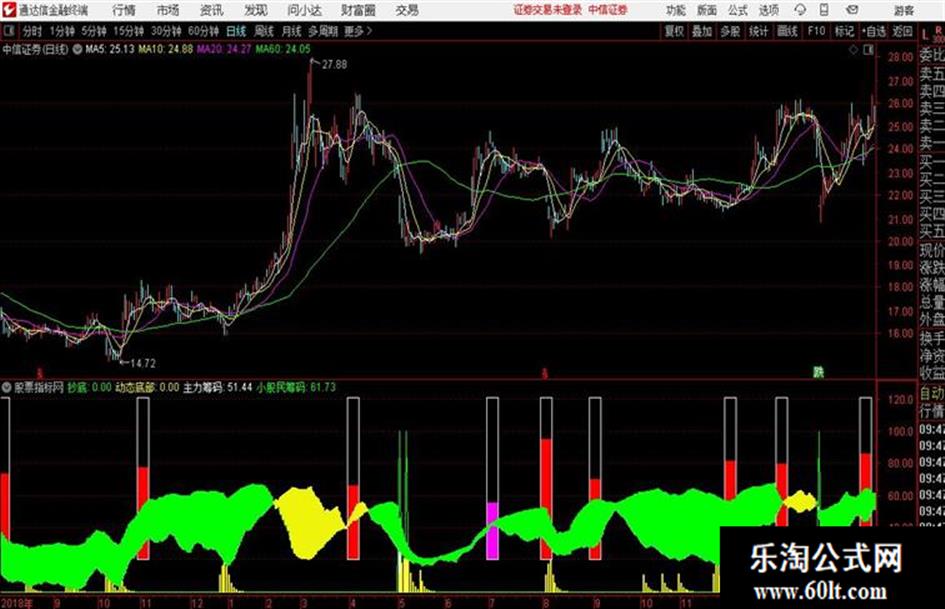Switch to 周线 weekly period
The width and height of the screenshot is (945, 609).
click(x=264, y=31)
